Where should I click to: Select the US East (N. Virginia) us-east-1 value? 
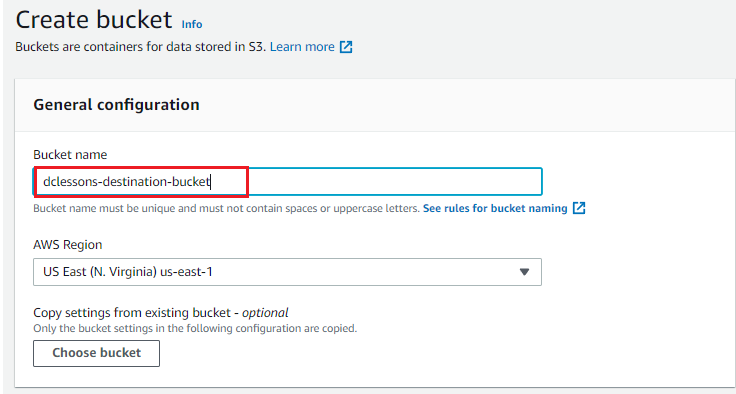(x=128, y=272)
